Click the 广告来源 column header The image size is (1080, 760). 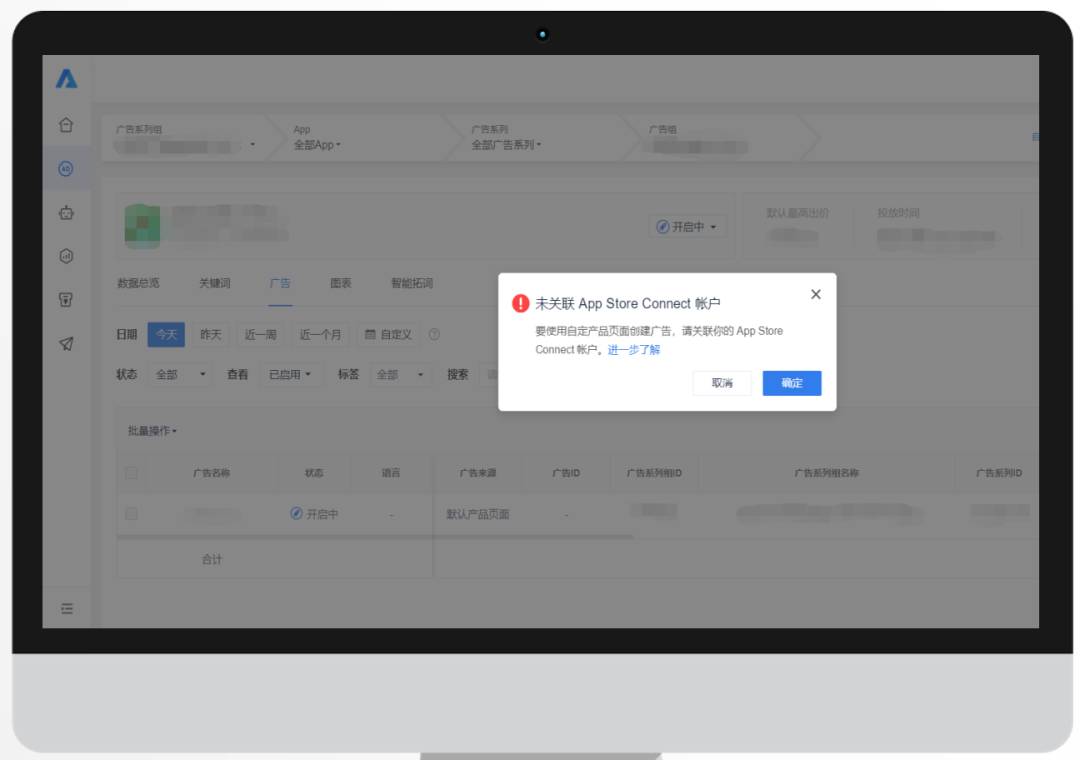coord(478,473)
